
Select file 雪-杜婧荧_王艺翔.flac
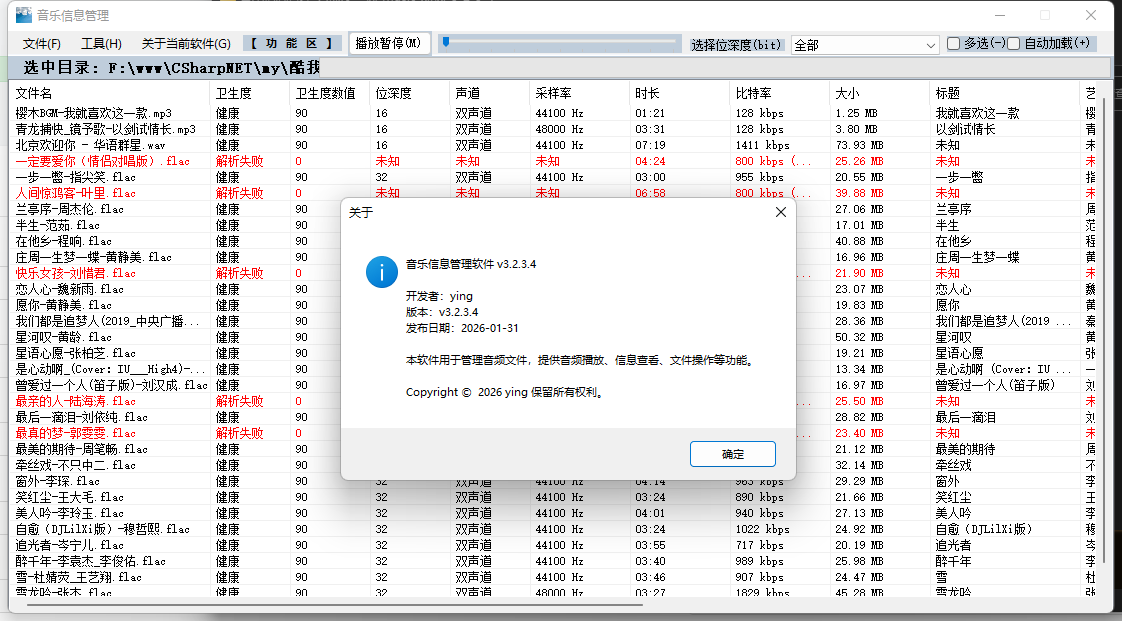coord(79,577)
